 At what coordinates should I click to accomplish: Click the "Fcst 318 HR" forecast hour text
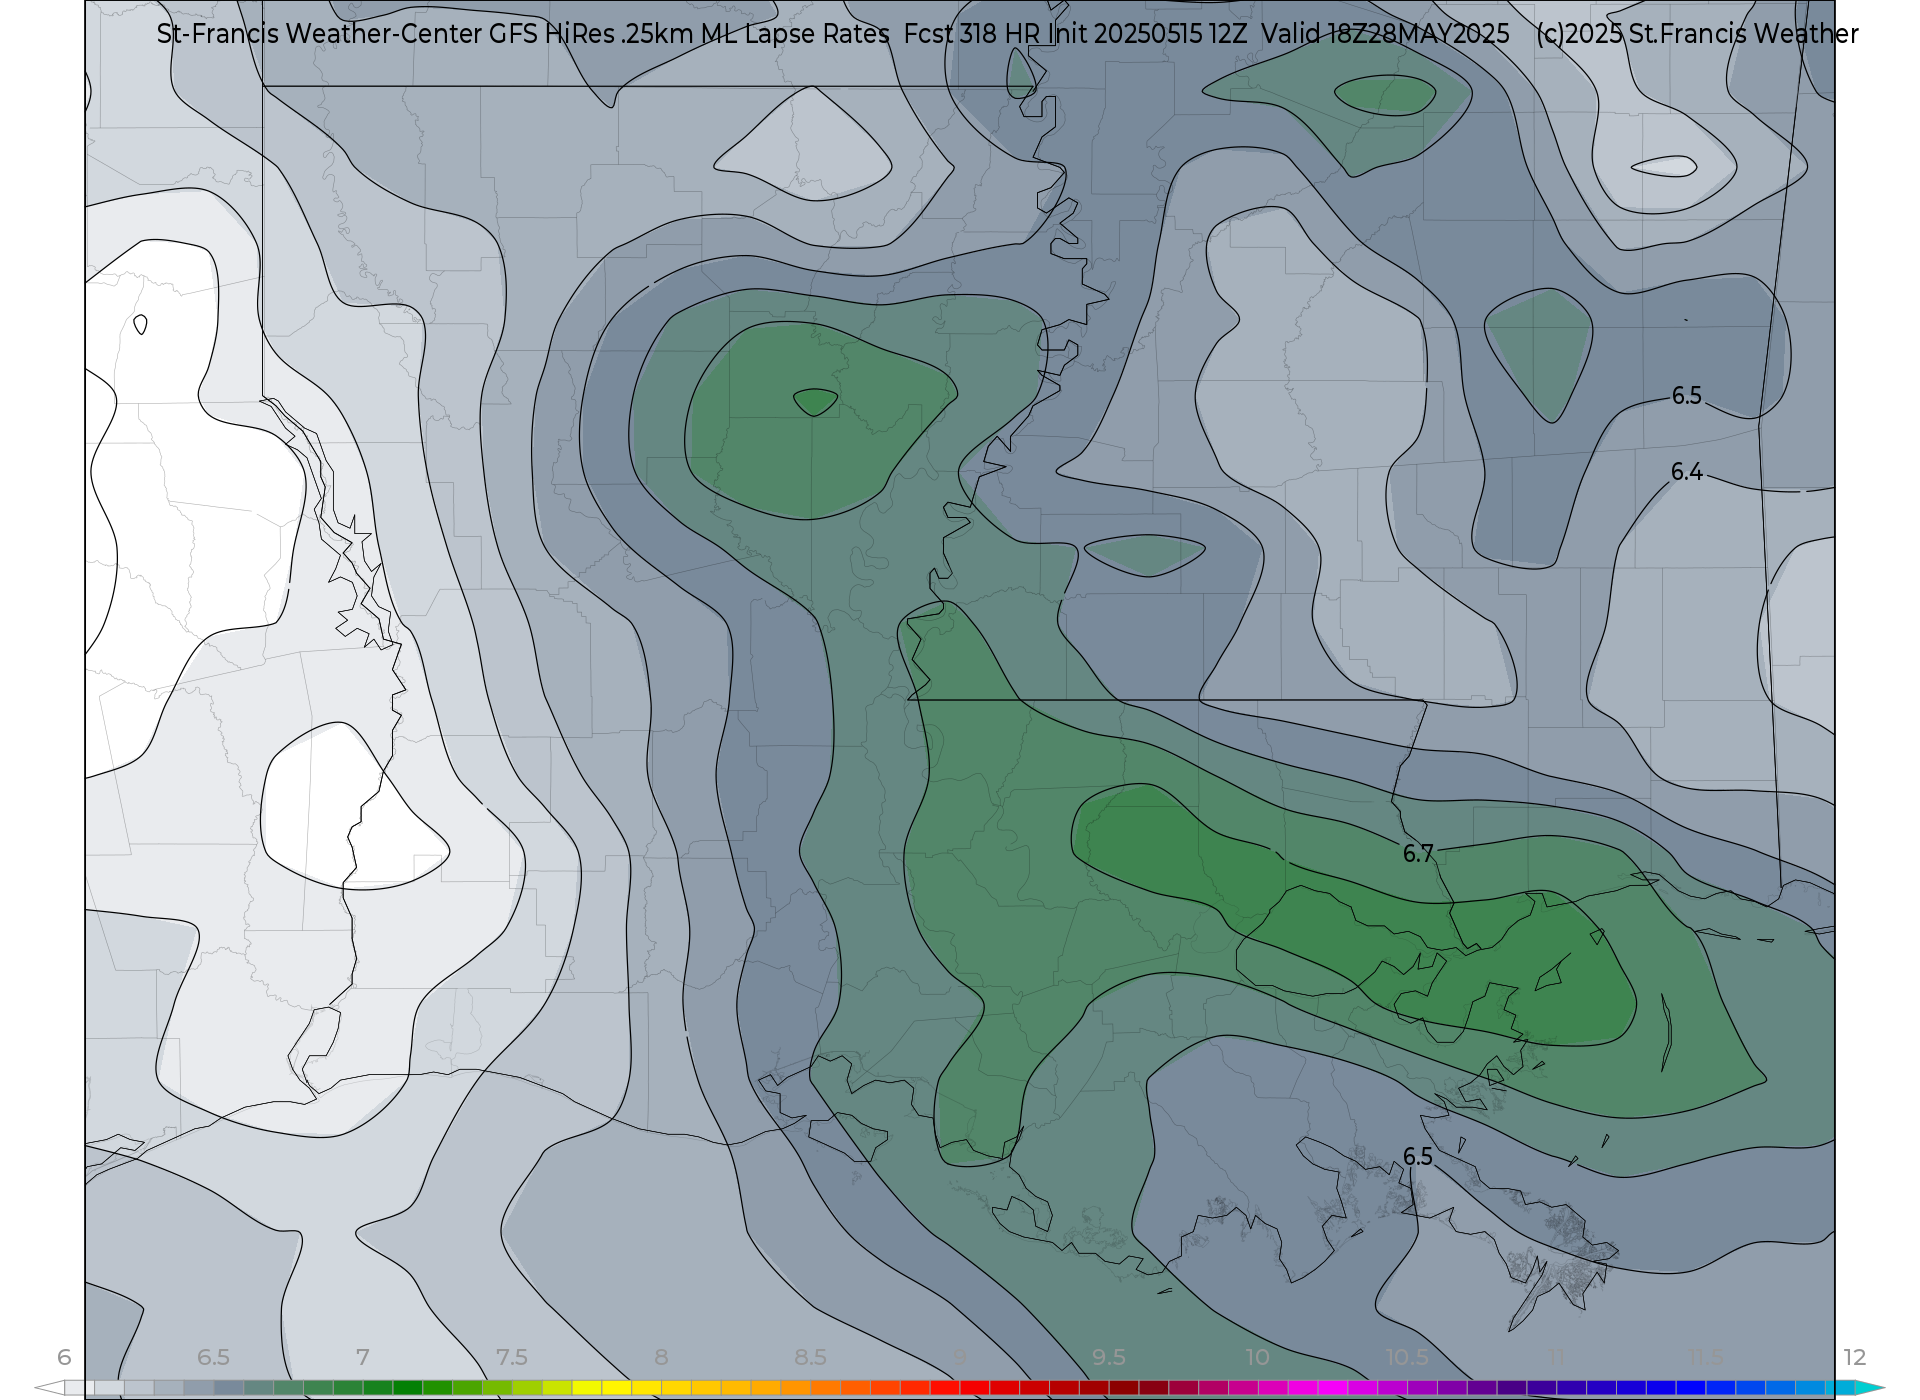tap(972, 34)
